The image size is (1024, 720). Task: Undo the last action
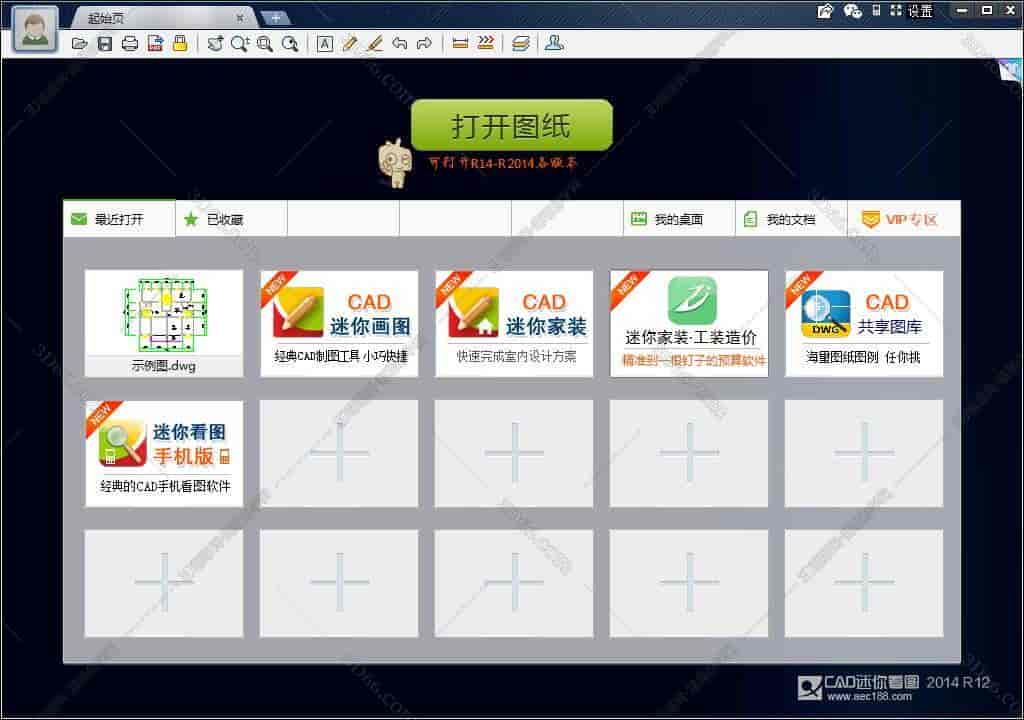click(402, 44)
